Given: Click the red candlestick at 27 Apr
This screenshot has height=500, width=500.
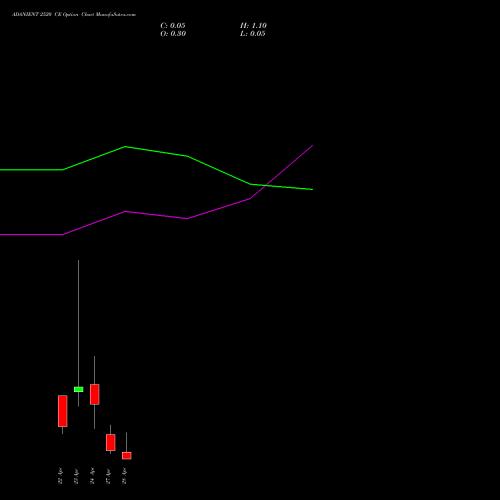Looking at the screenshot, I should 110,442.
